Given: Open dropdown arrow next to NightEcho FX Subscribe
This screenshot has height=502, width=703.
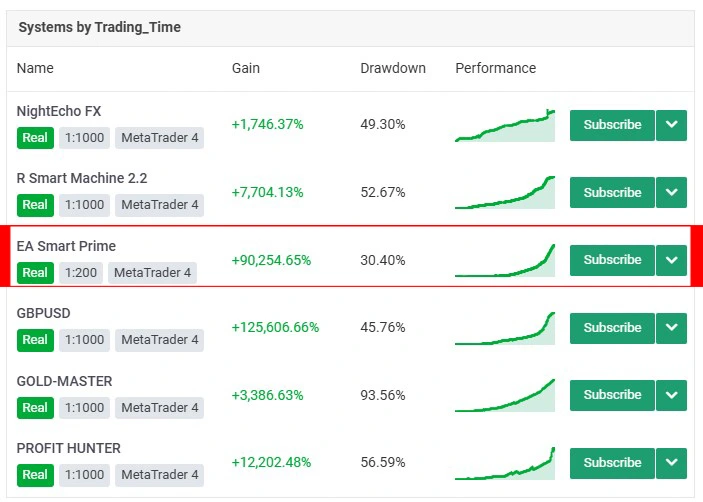Looking at the screenshot, I should coord(671,125).
